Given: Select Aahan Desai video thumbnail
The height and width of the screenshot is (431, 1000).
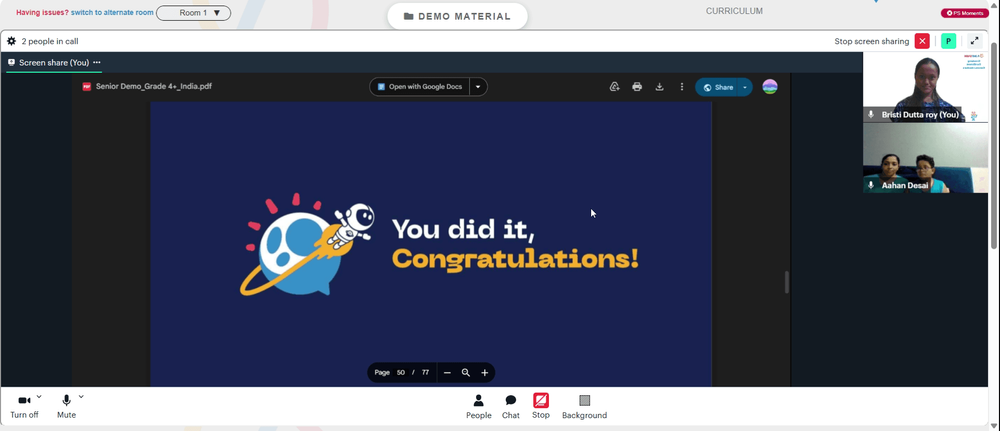Looking at the screenshot, I should tap(925, 158).
